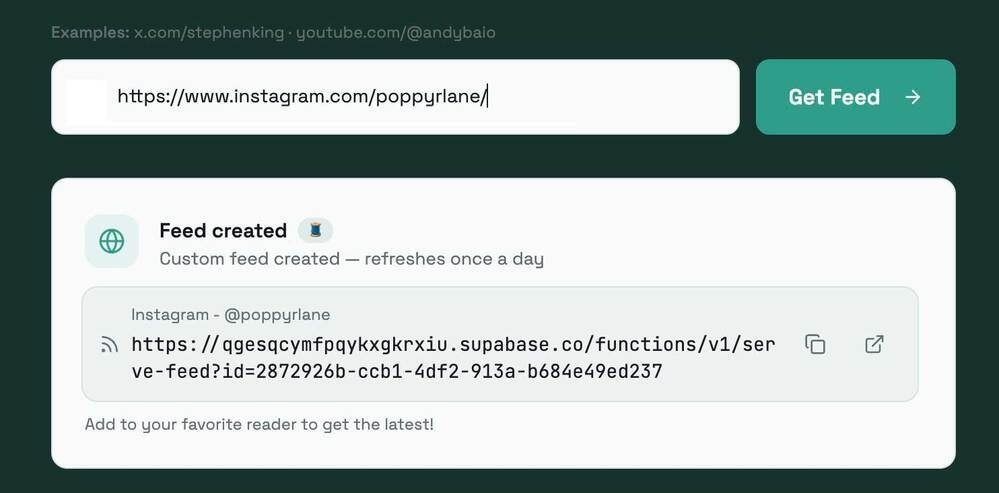Click the arrow icon in Get Feed button

tap(912, 97)
